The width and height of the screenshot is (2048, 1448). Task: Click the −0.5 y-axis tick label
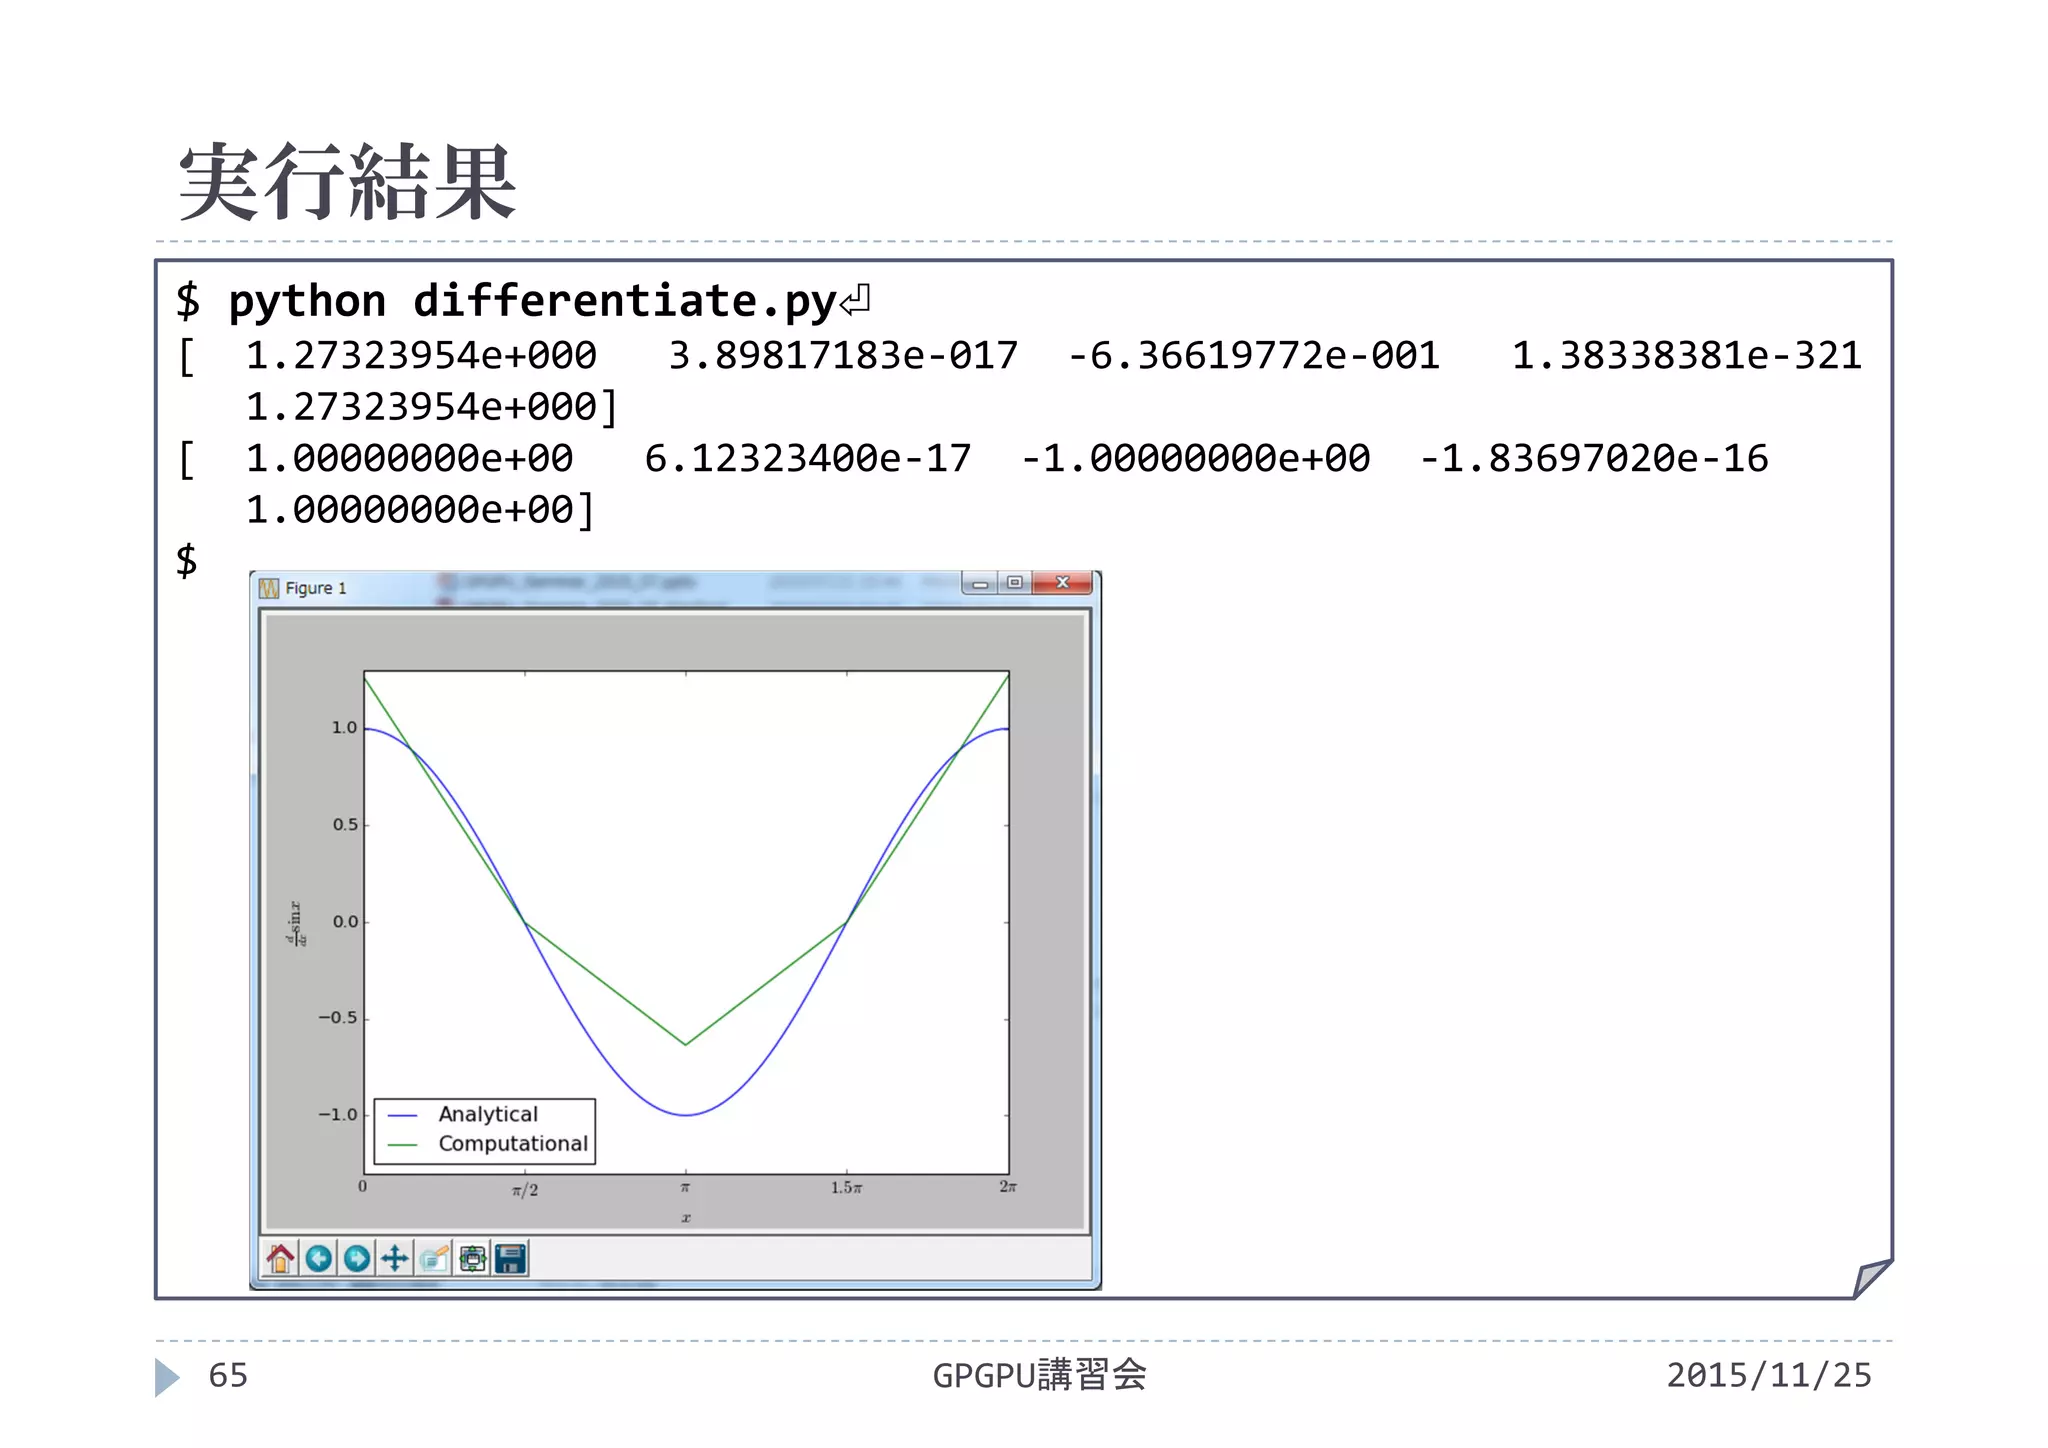point(337,1018)
